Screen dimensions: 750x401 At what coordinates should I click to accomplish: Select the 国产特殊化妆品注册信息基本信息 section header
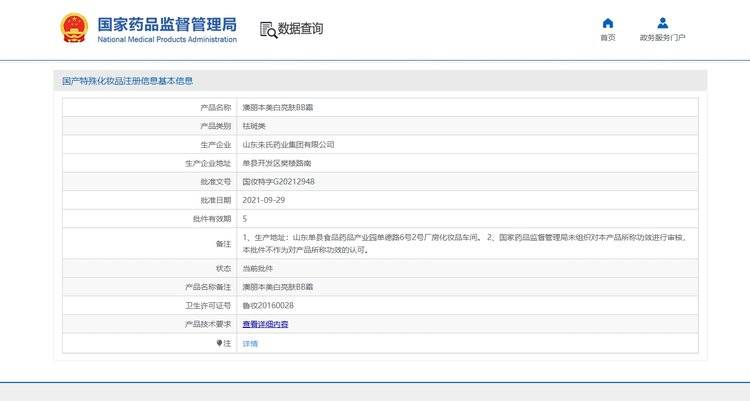pyautogui.click(x=127, y=80)
